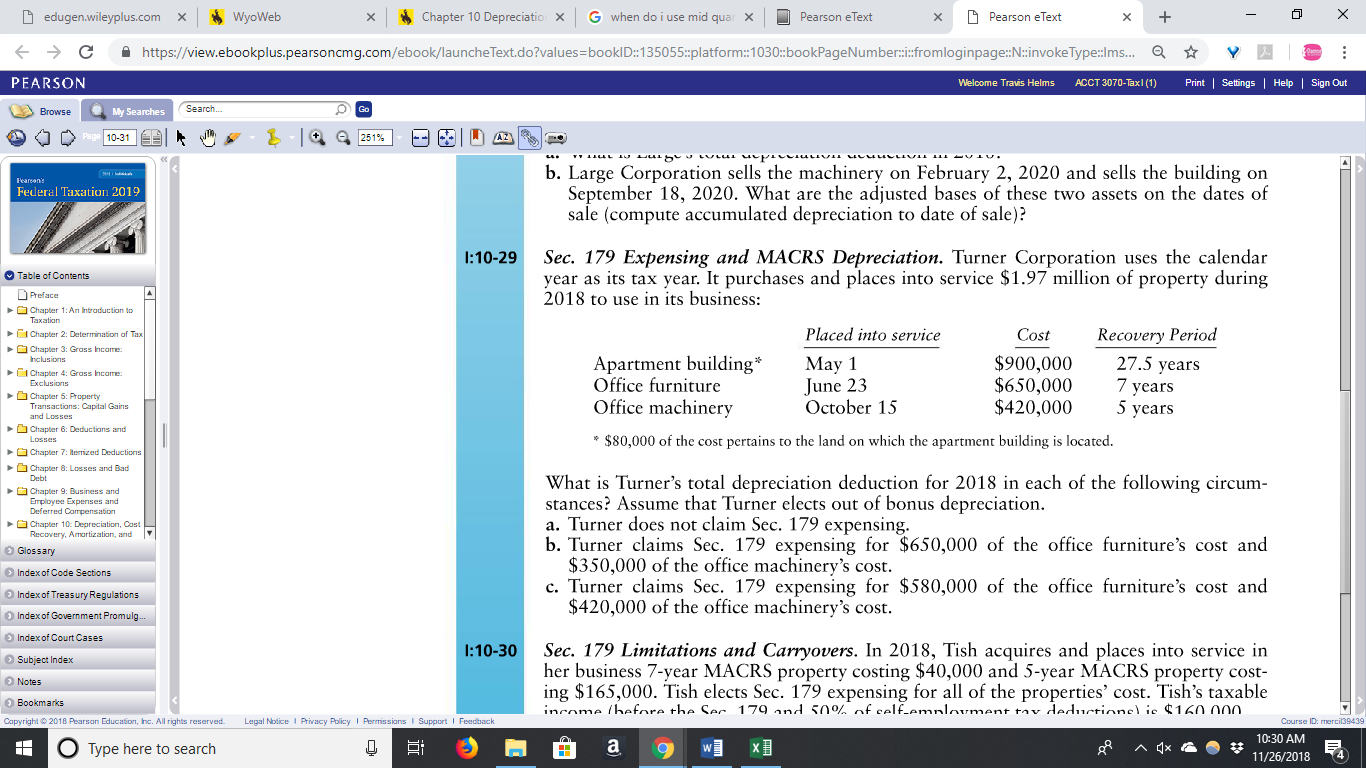Activate the Highlighter tool
Image resolution: width=1366 pixels, height=768 pixels.
point(234,138)
